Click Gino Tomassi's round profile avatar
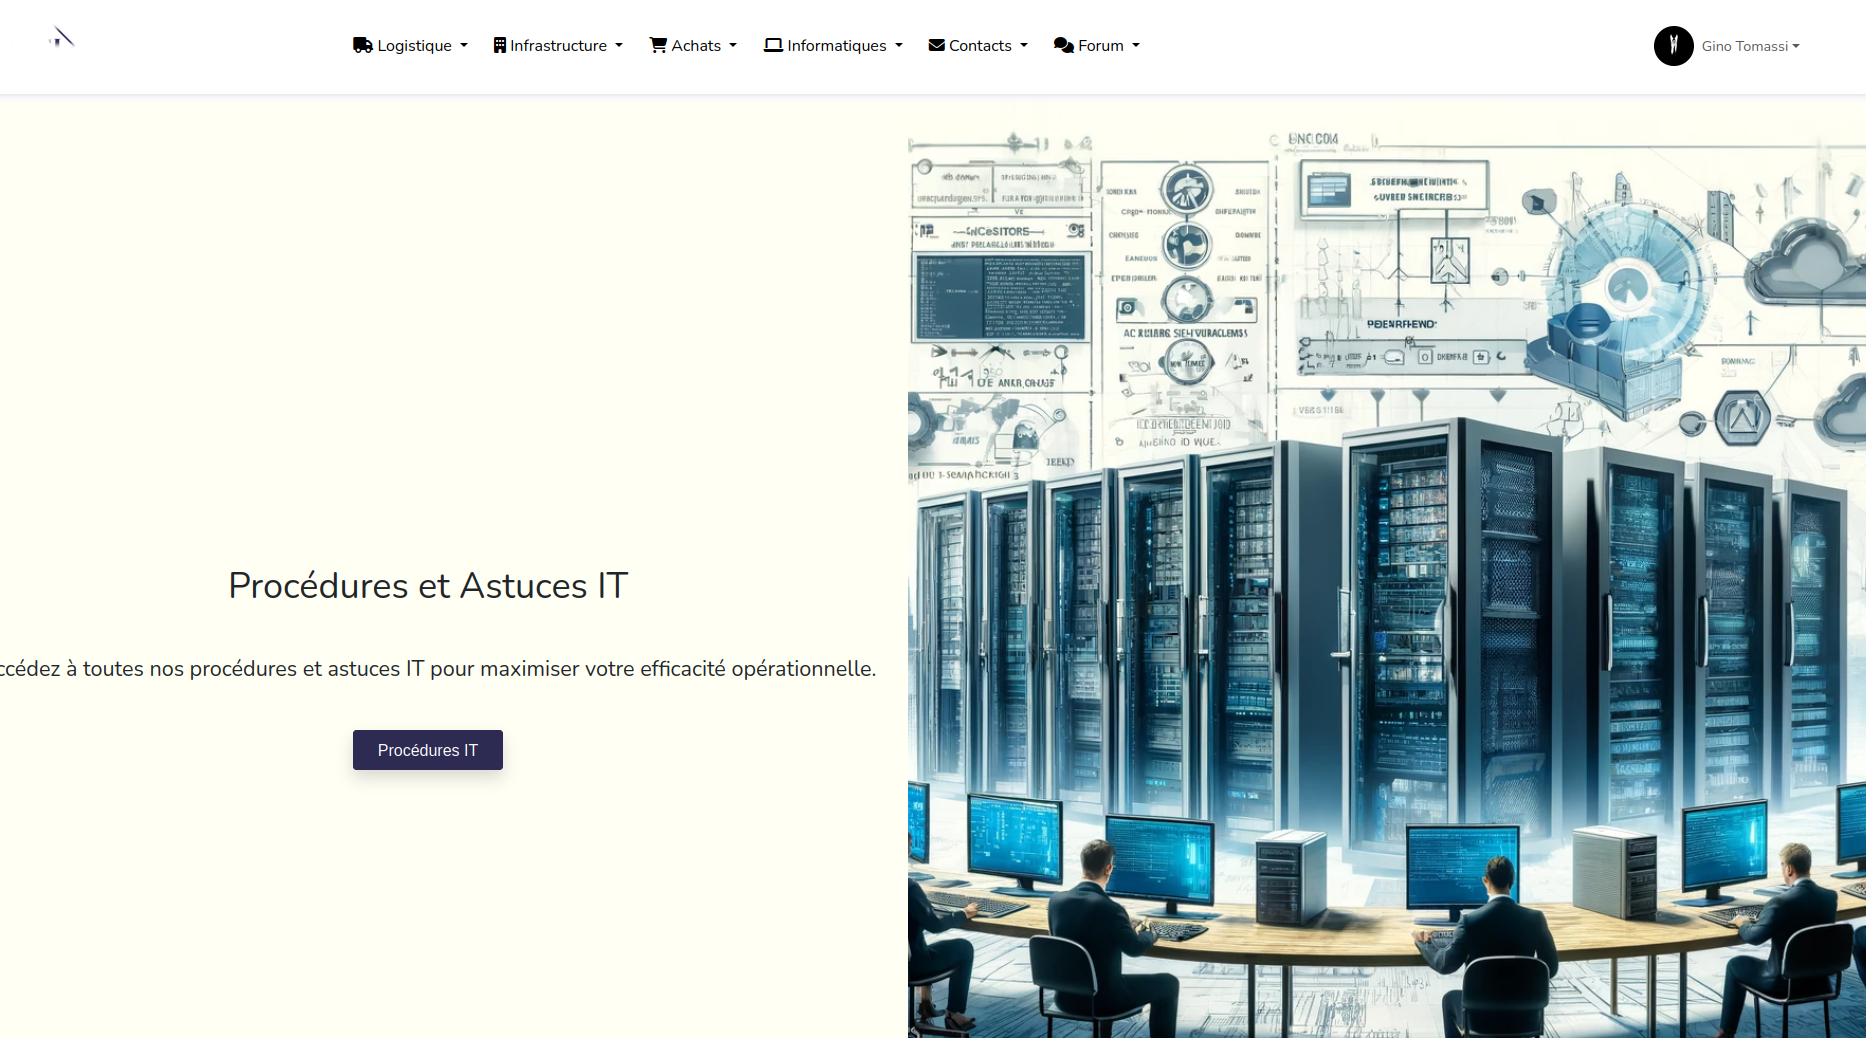The height and width of the screenshot is (1038, 1866). click(x=1673, y=46)
